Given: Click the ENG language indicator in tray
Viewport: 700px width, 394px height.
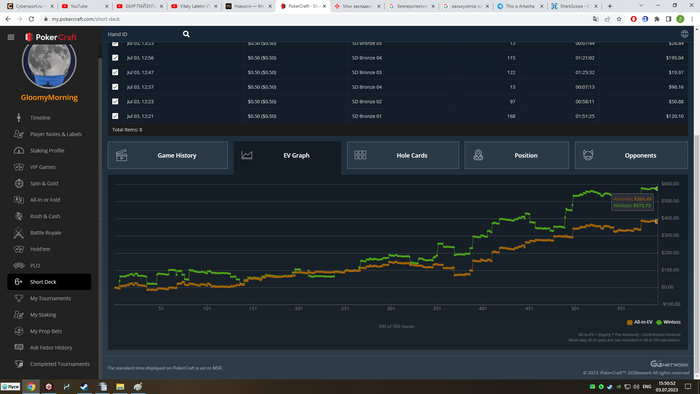Looking at the screenshot, I should pyautogui.click(x=646, y=386).
